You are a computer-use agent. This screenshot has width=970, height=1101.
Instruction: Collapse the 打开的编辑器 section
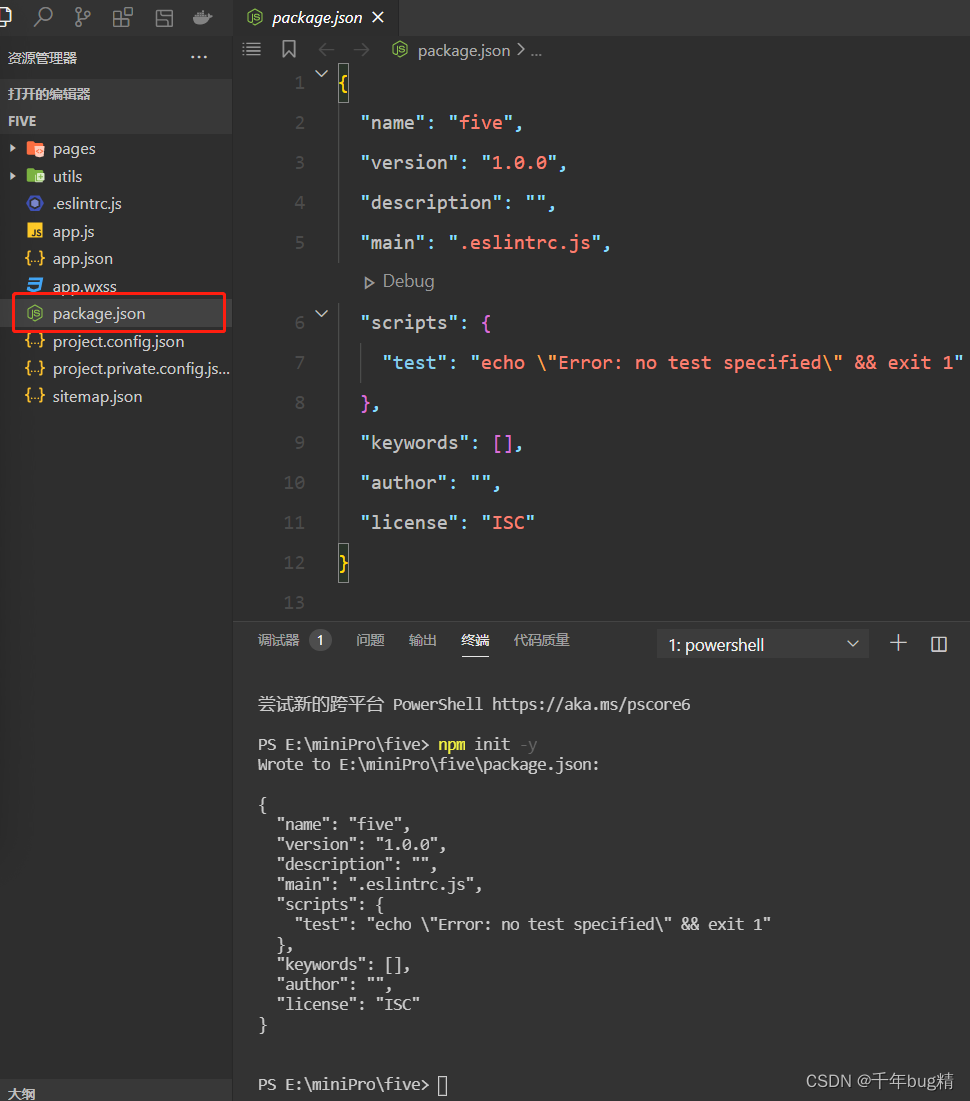coord(116,93)
